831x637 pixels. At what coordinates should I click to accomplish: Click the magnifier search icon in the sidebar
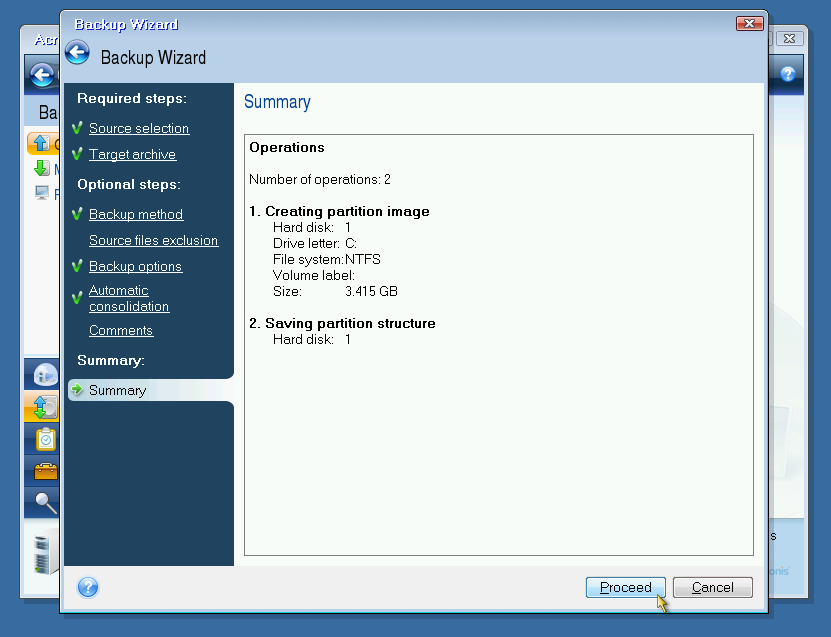click(x=45, y=502)
